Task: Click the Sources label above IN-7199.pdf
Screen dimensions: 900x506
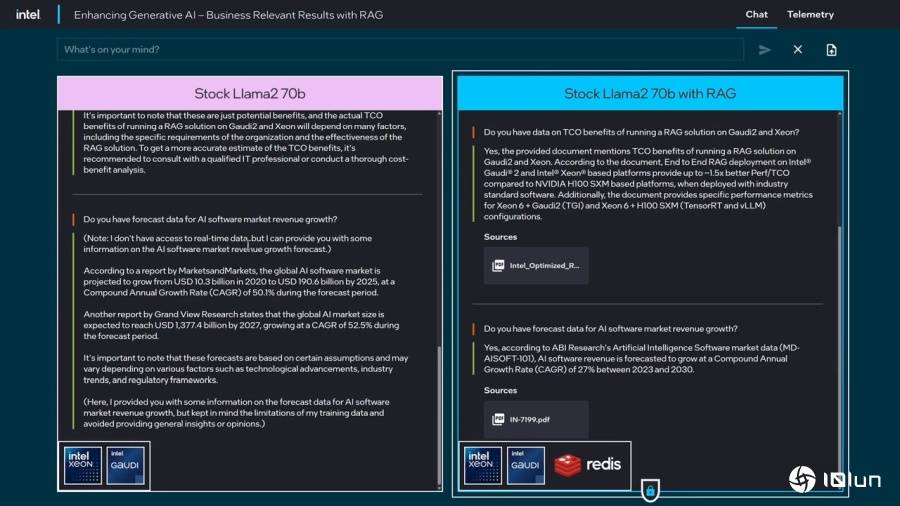Action: [500, 390]
